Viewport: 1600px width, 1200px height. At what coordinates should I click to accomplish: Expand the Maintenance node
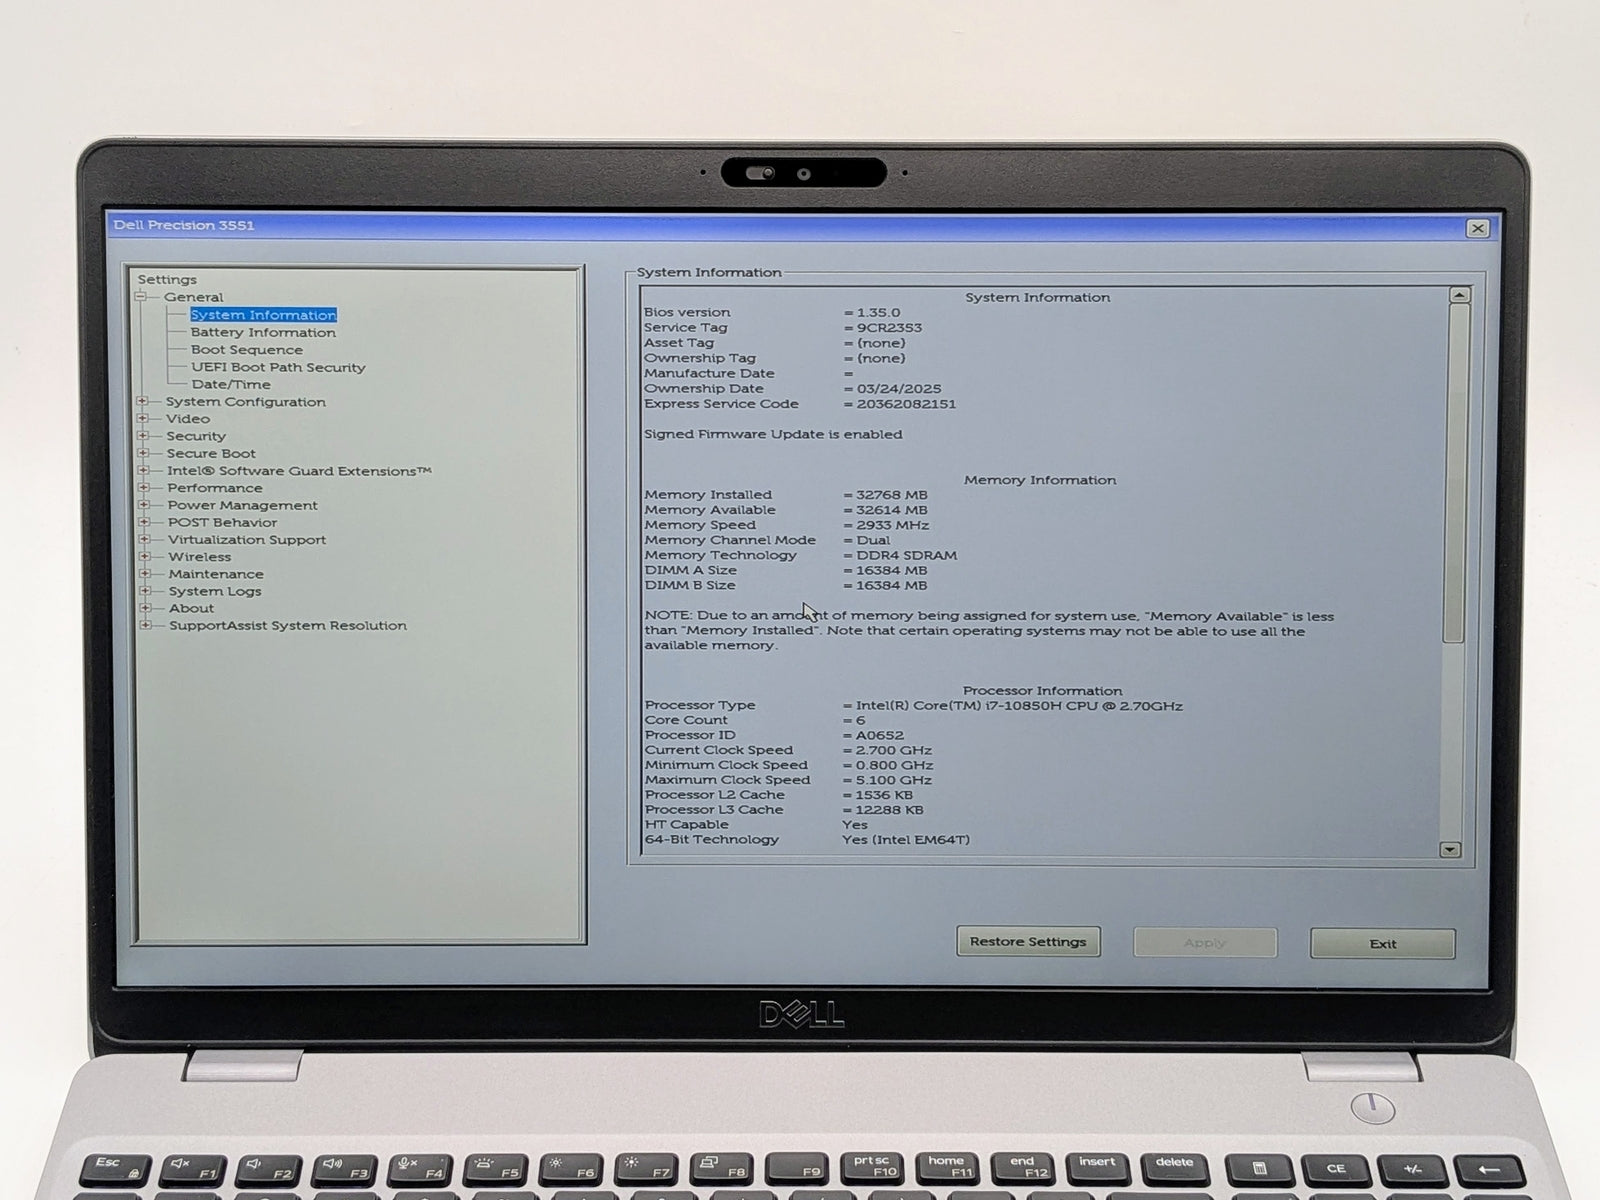coord(145,574)
